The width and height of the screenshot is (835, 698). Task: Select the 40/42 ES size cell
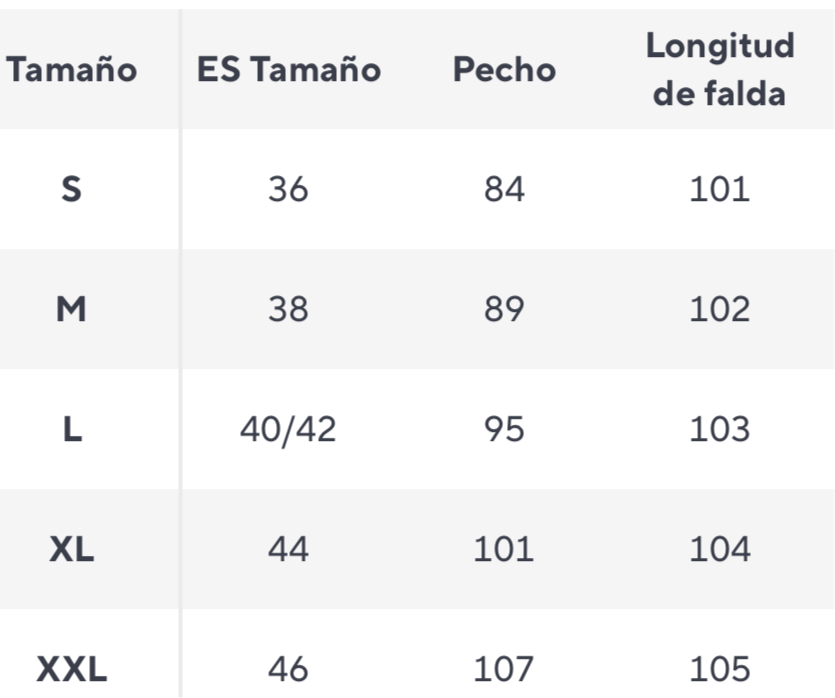point(288,430)
